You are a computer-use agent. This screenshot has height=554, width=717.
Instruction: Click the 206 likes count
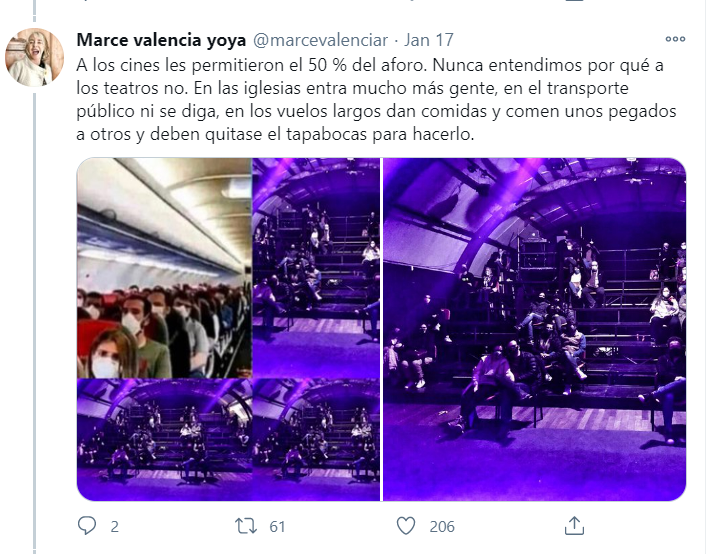click(442, 527)
